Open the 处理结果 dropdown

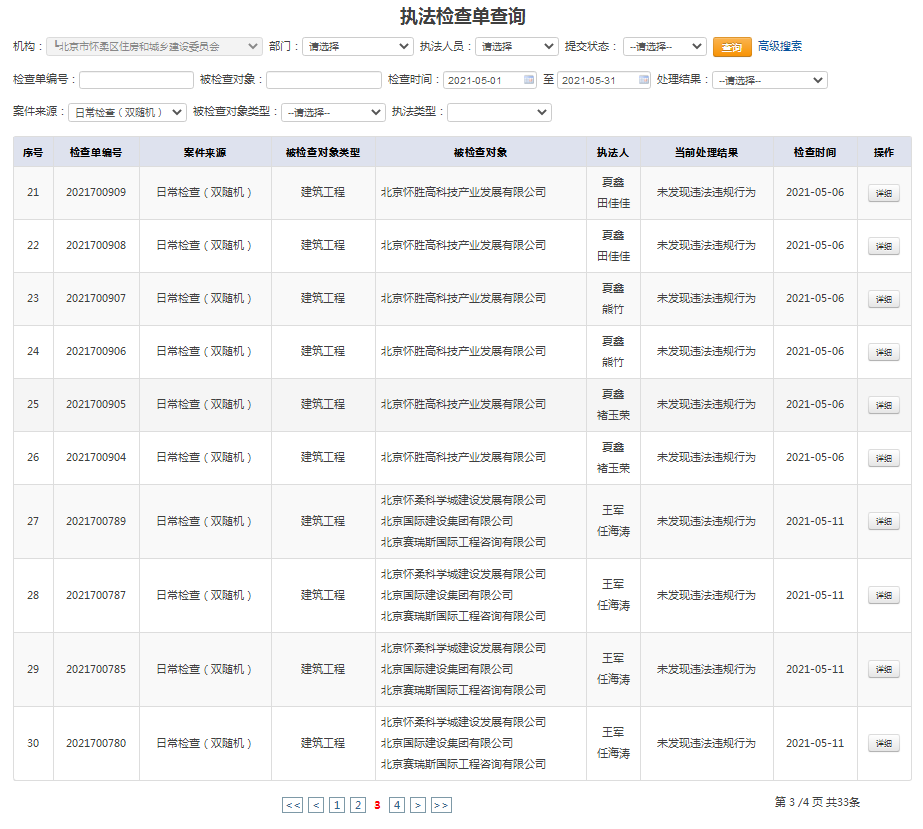click(769, 80)
